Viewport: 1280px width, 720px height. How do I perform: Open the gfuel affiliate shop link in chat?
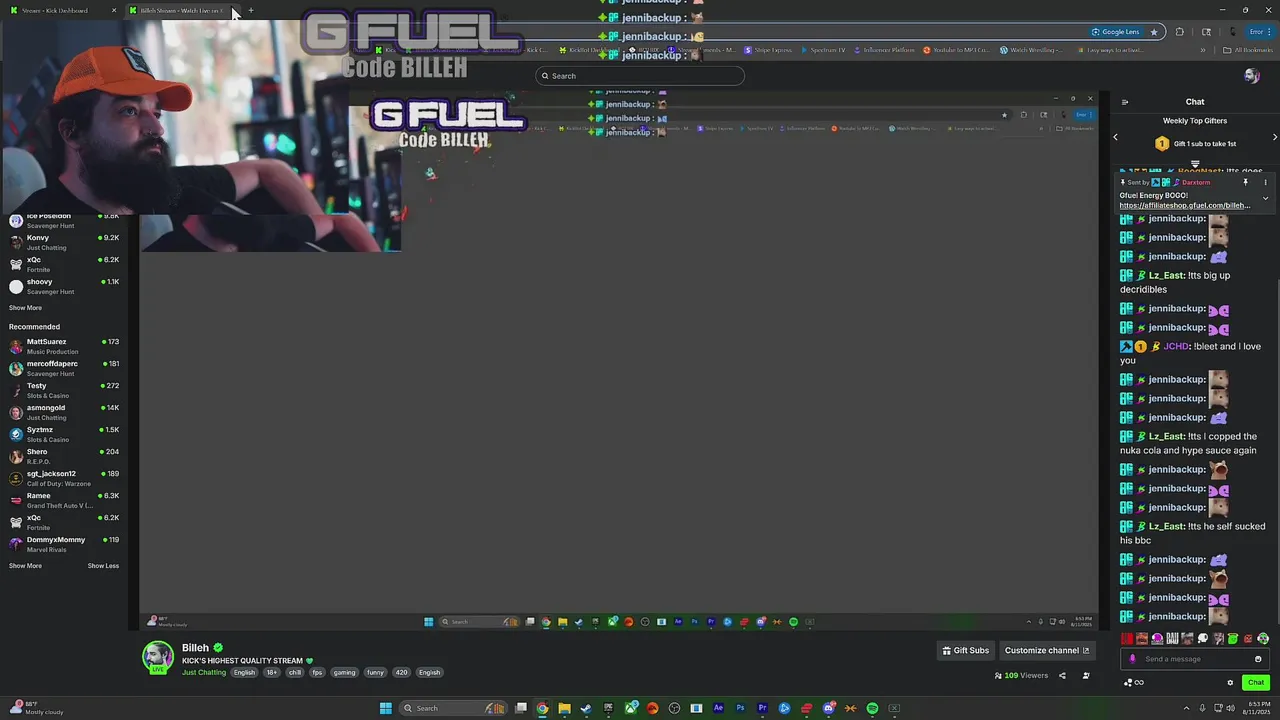(x=1185, y=205)
